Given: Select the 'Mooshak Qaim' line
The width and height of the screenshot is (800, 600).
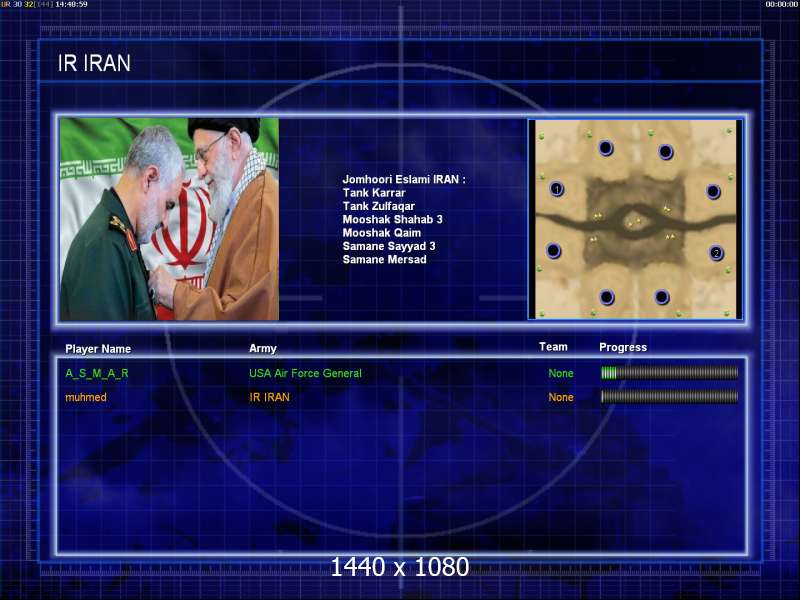Looking at the screenshot, I should [382, 233].
